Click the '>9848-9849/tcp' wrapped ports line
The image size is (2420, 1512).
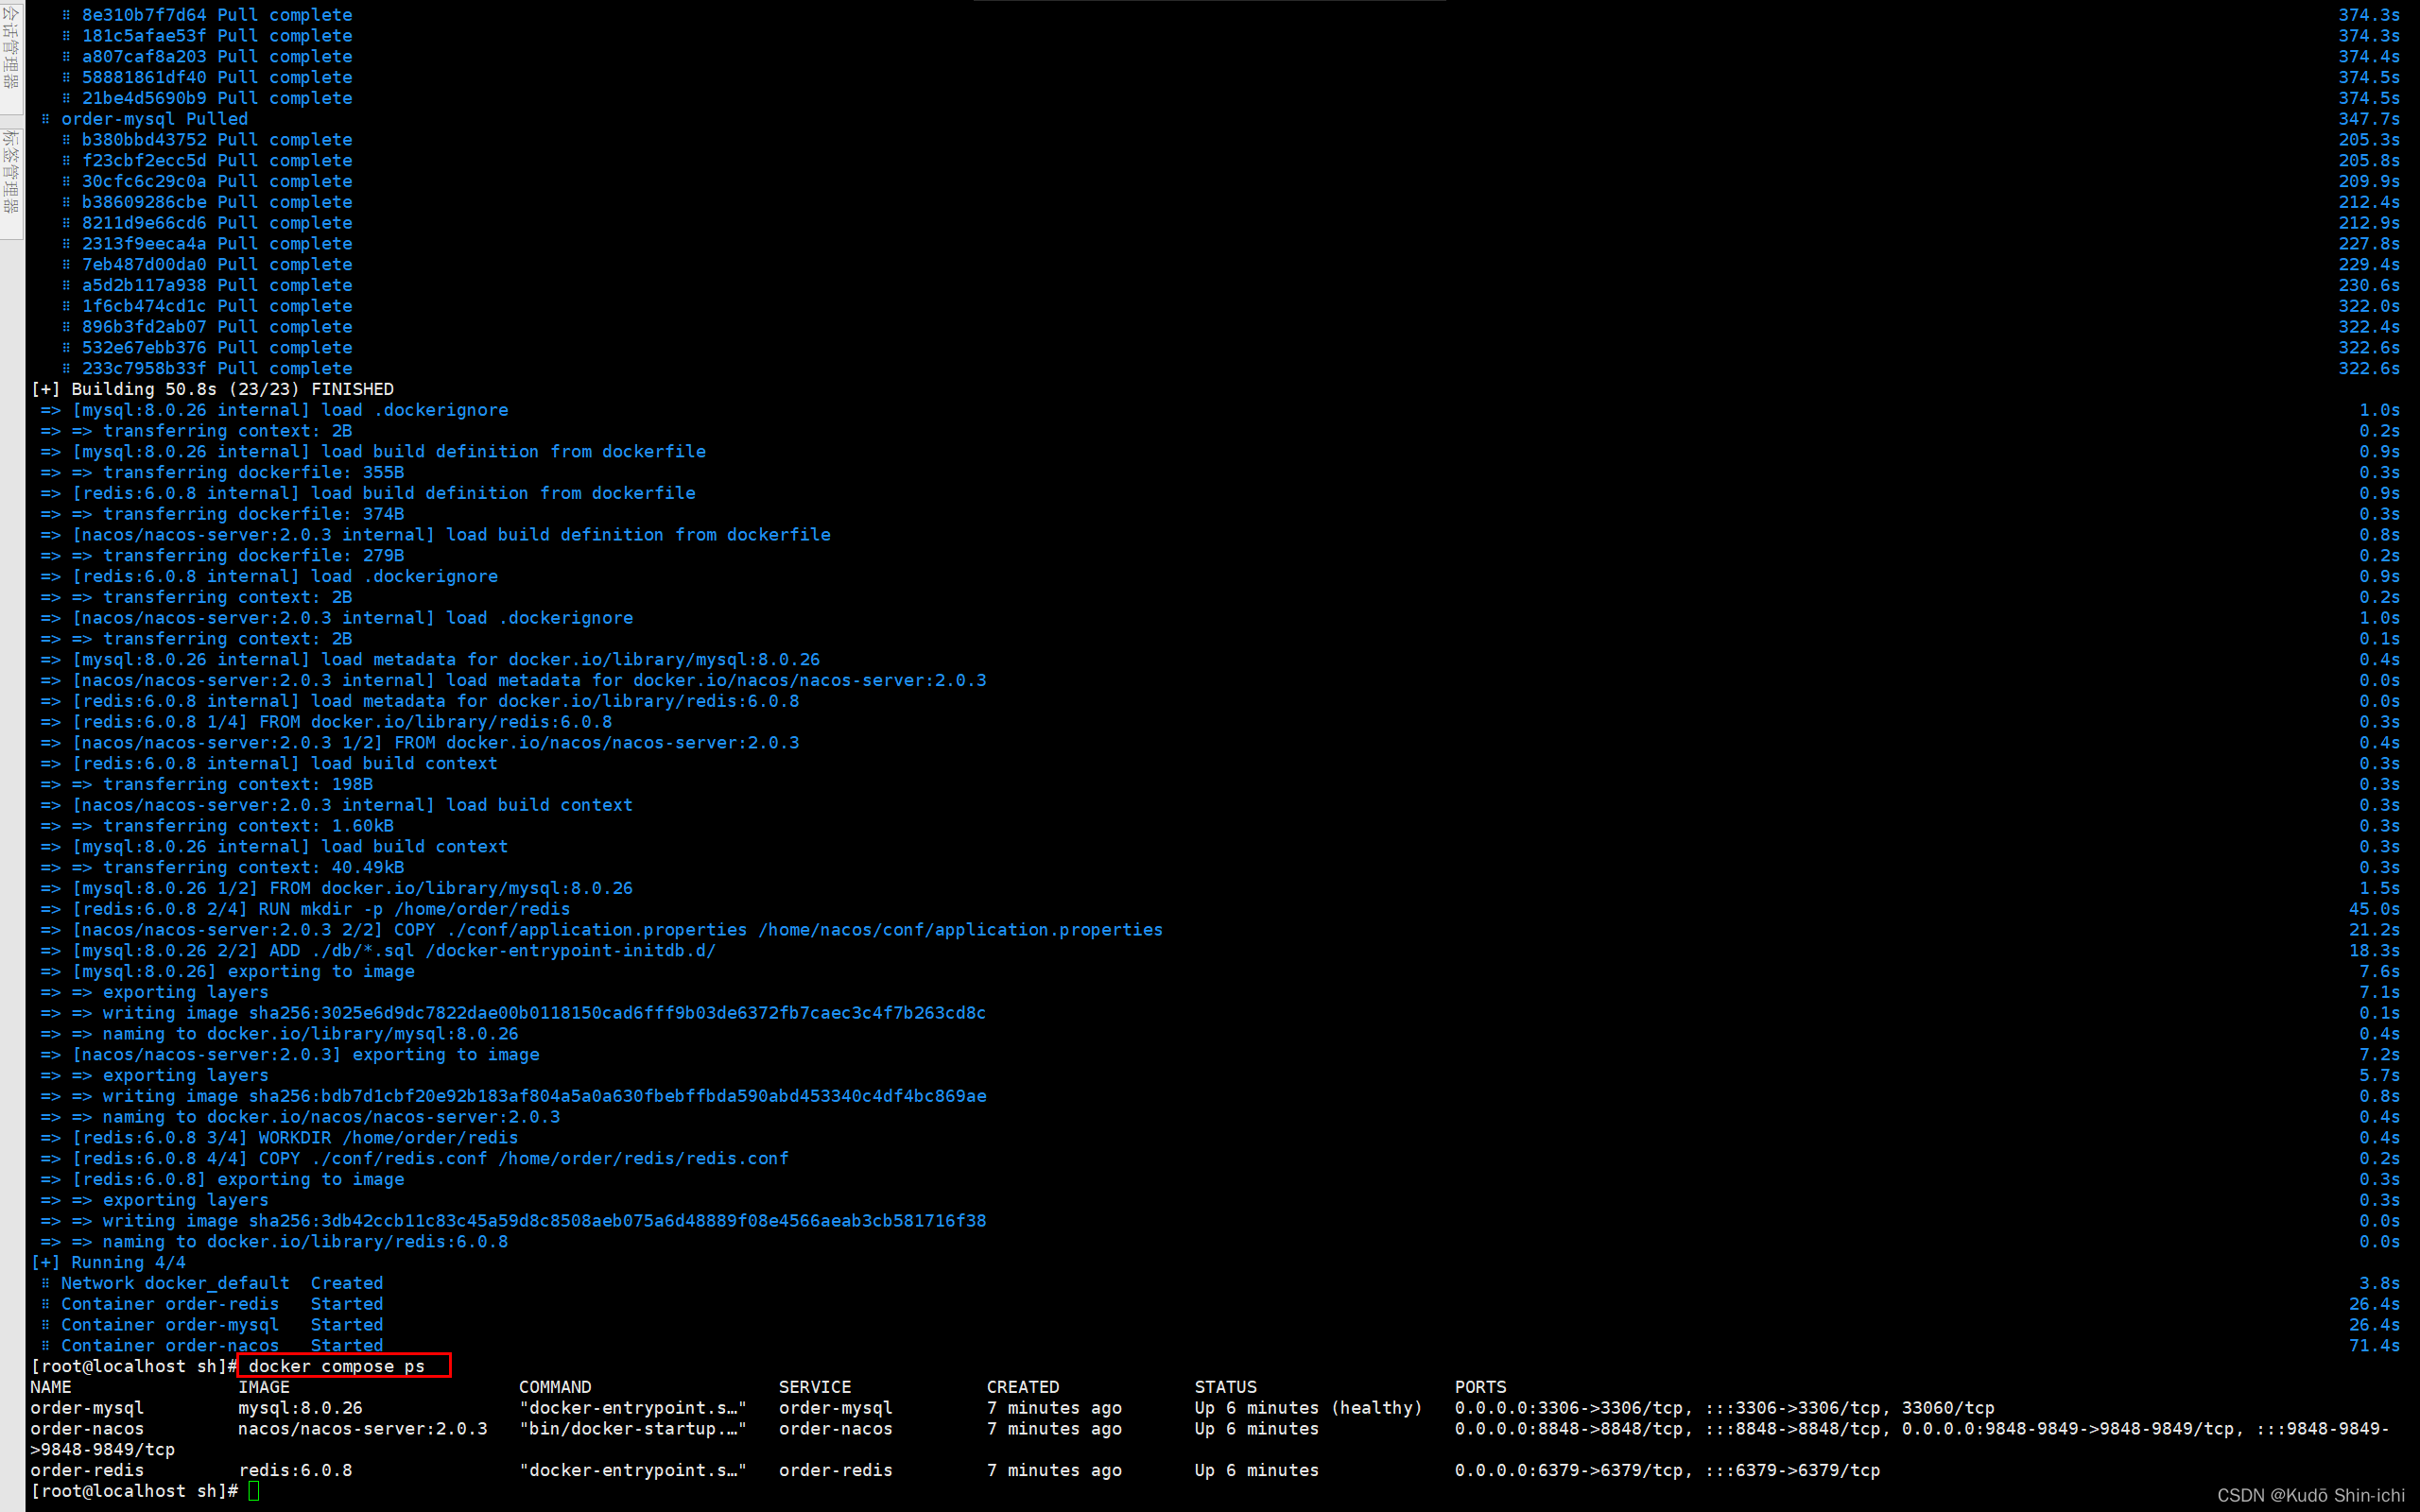[x=103, y=1450]
